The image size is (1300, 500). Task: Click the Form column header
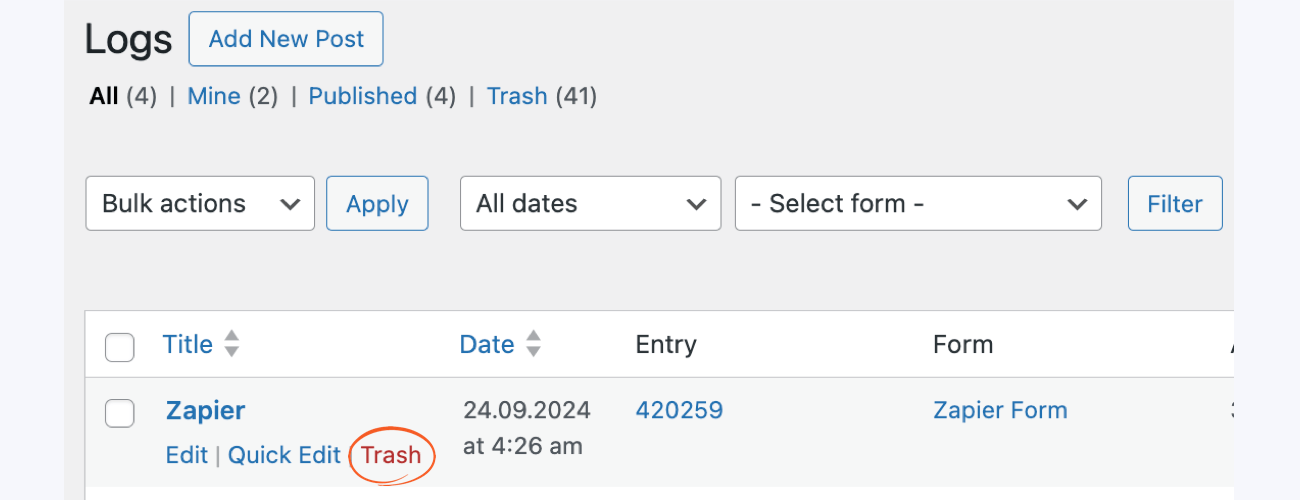pos(963,345)
